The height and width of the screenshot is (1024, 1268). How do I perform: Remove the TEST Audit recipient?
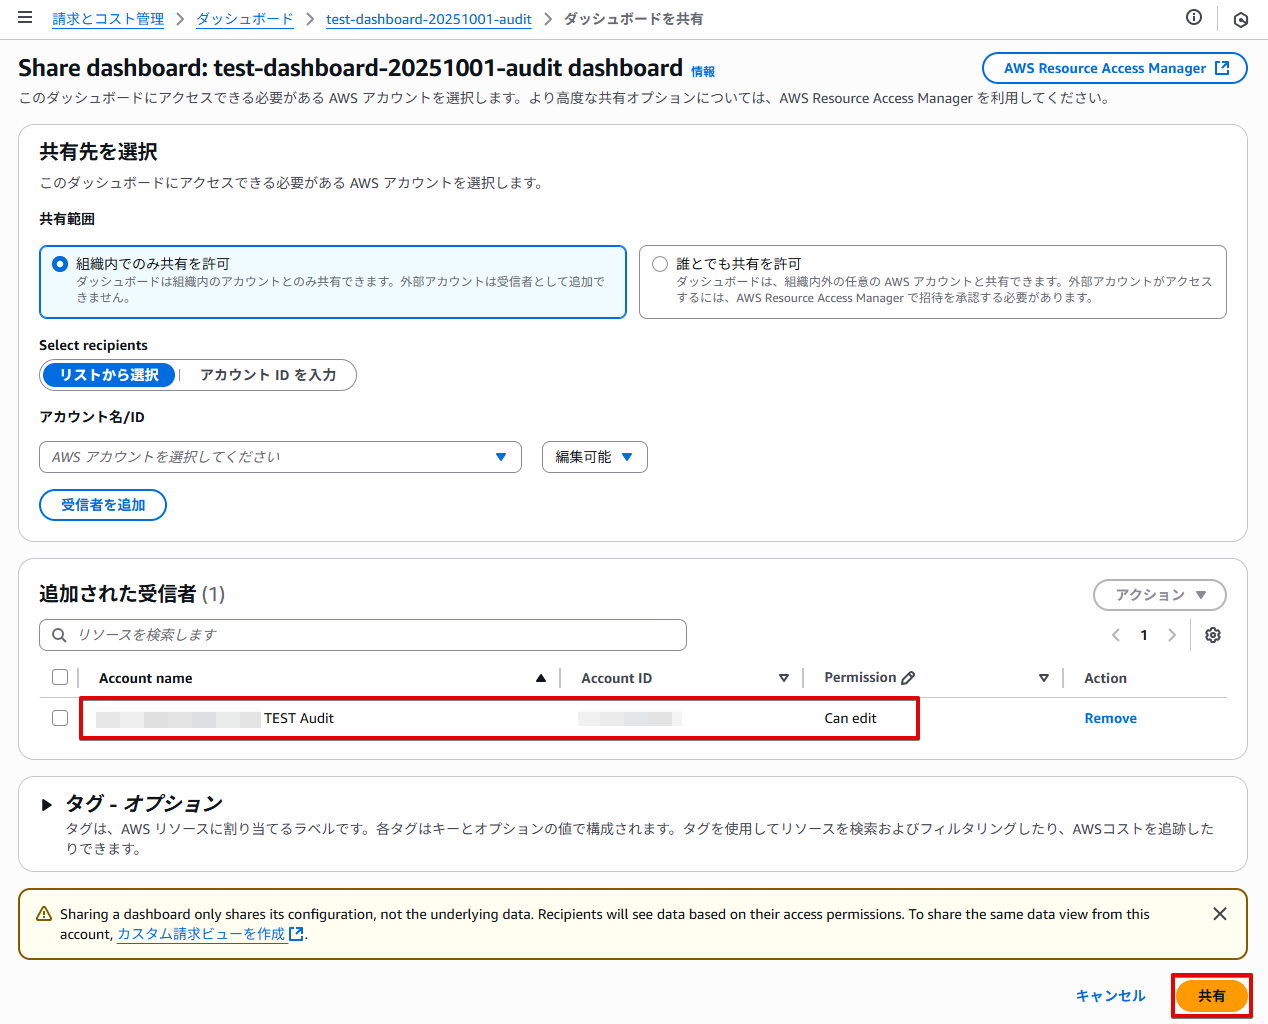coord(1111,718)
